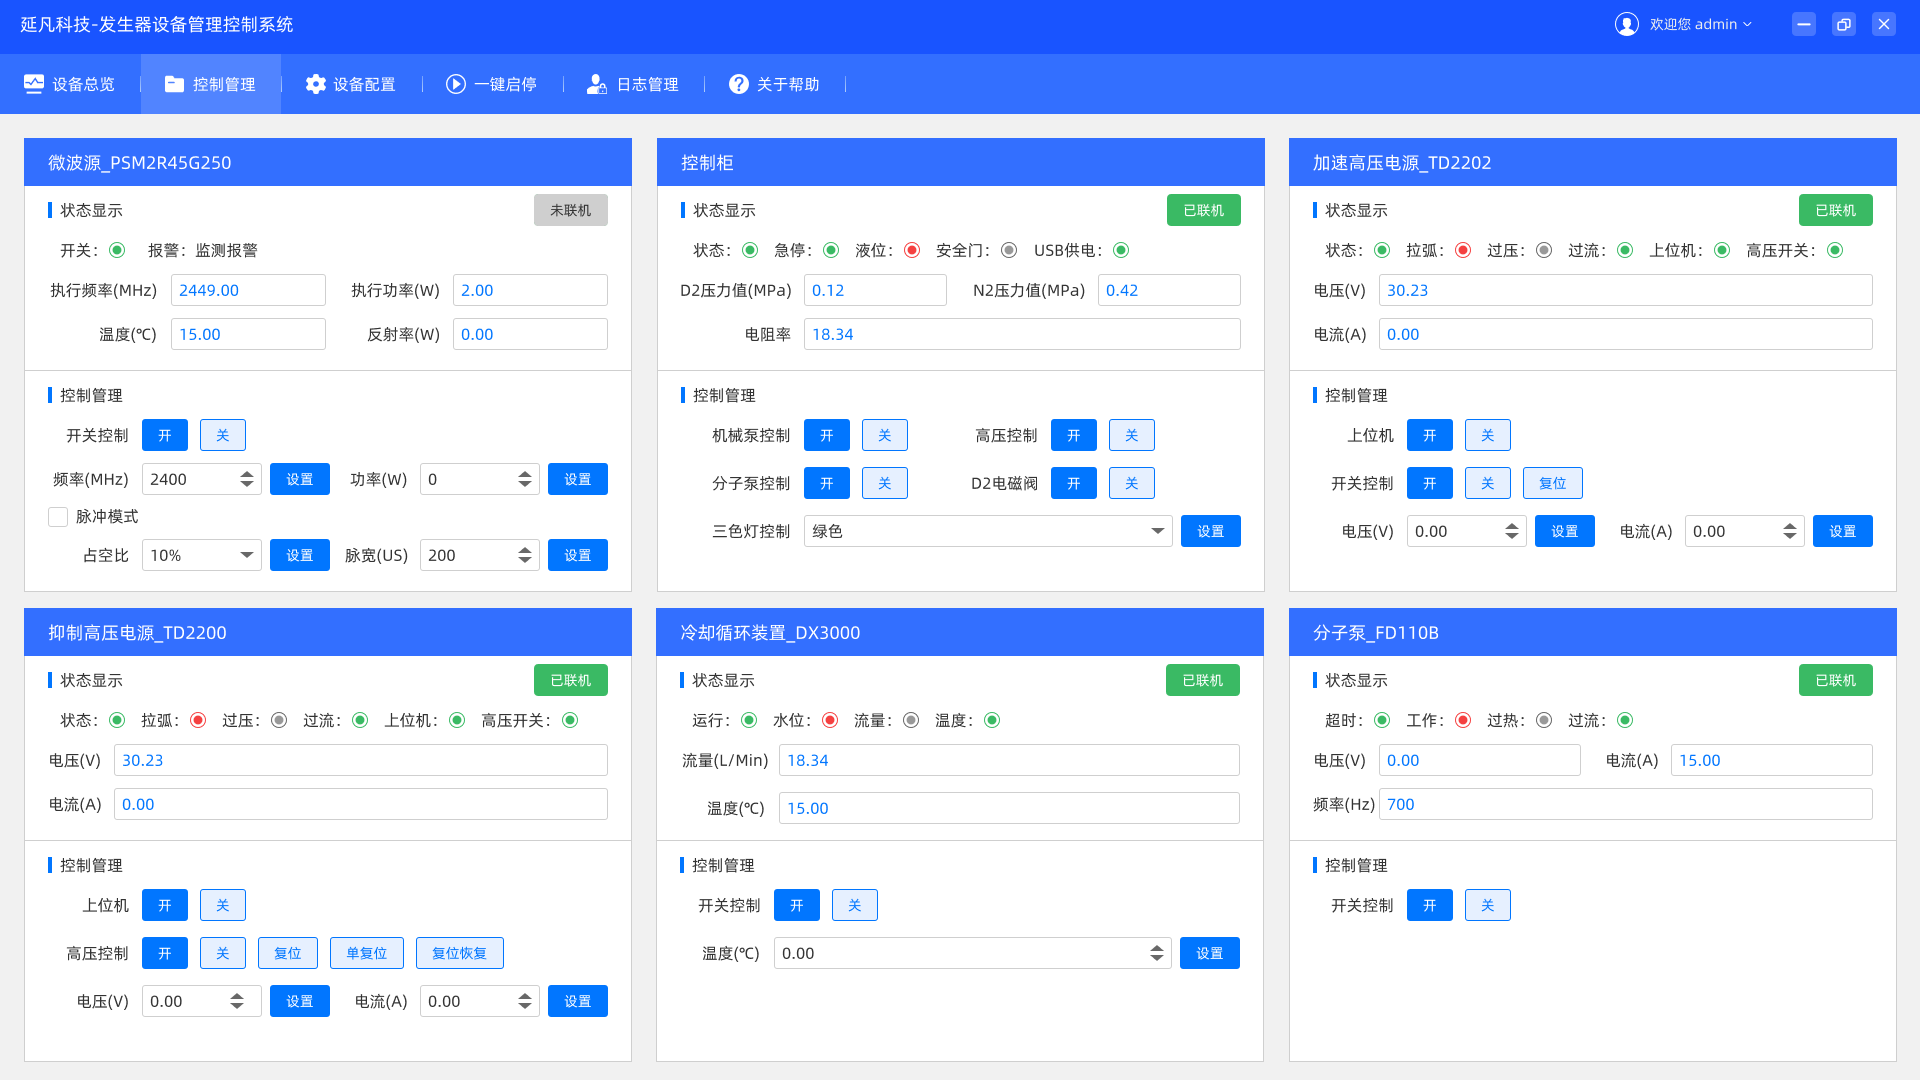Click the 控制管理 folder icon
Viewport: 1920px width, 1080px height.
coord(174,84)
